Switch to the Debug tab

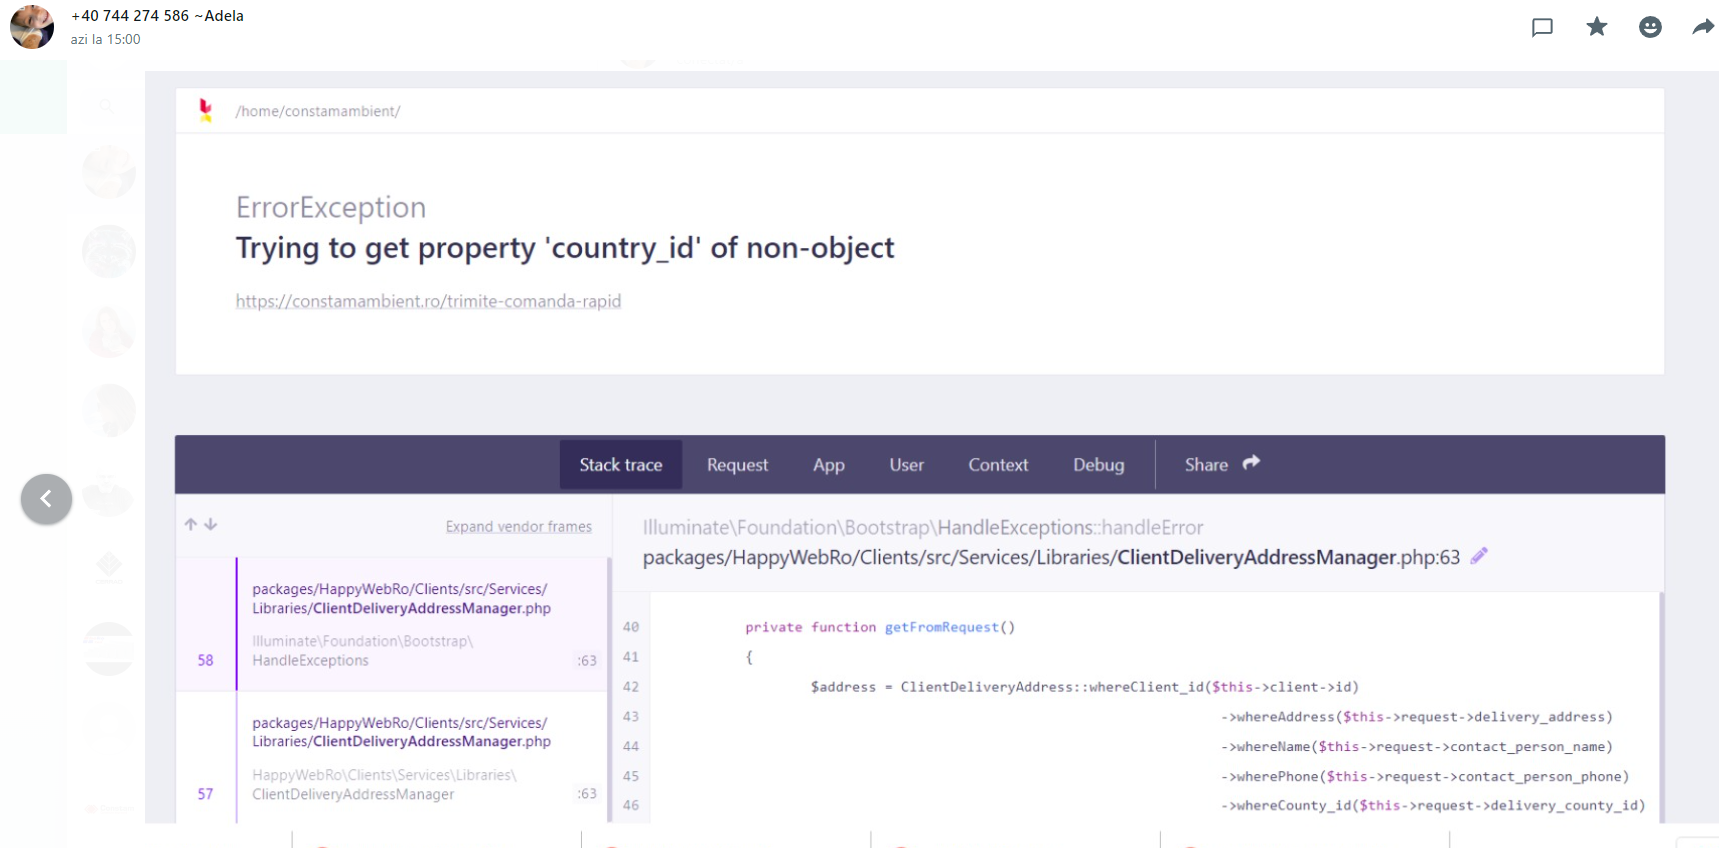click(x=1099, y=465)
